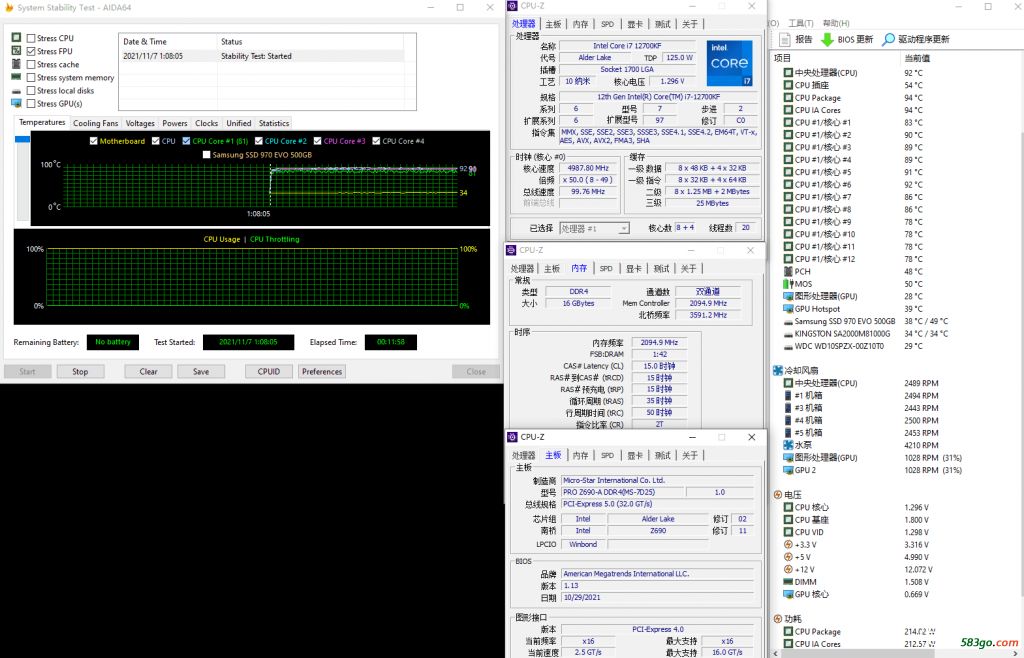Switch to the Voltages tab

(x=140, y=123)
